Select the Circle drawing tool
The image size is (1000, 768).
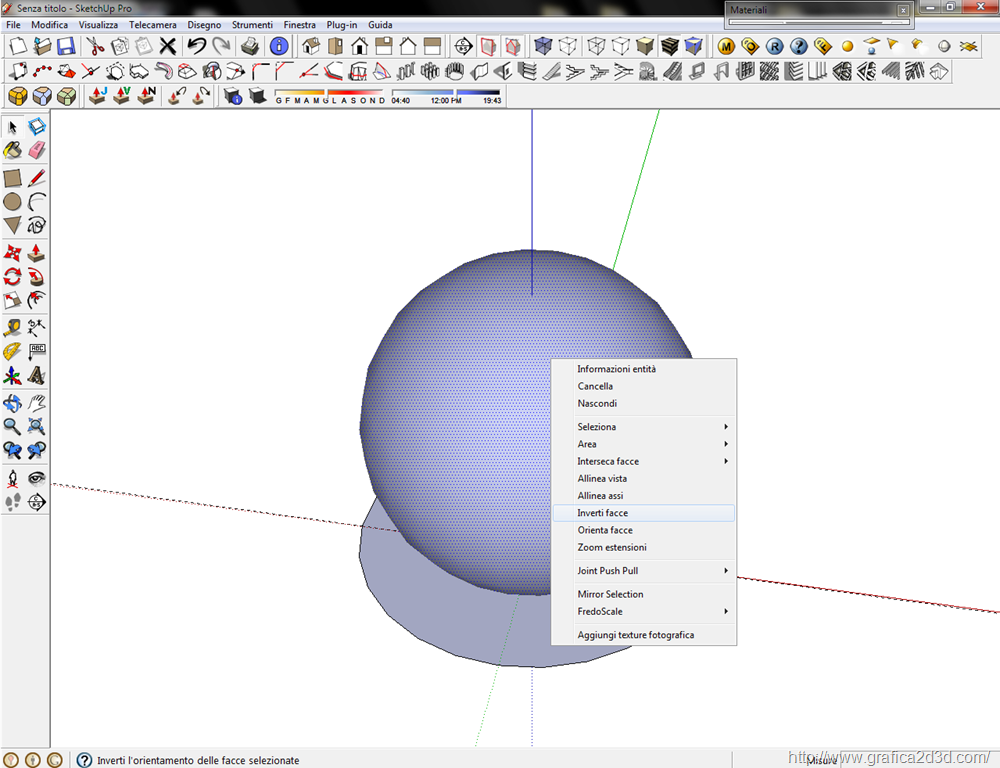click(13, 201)
